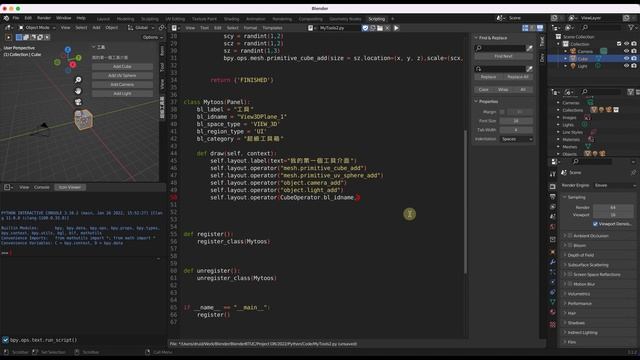
Task: Click the Add Camera button
Action: [122, 84]
